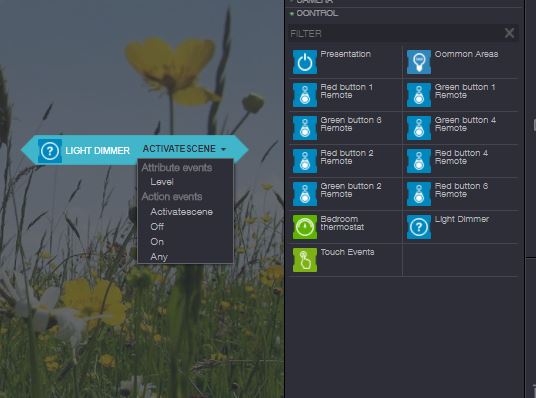This screenshot has width=536, height=398.
Task: Choose Level from attribute events
Action: click(x=162, y=182)
